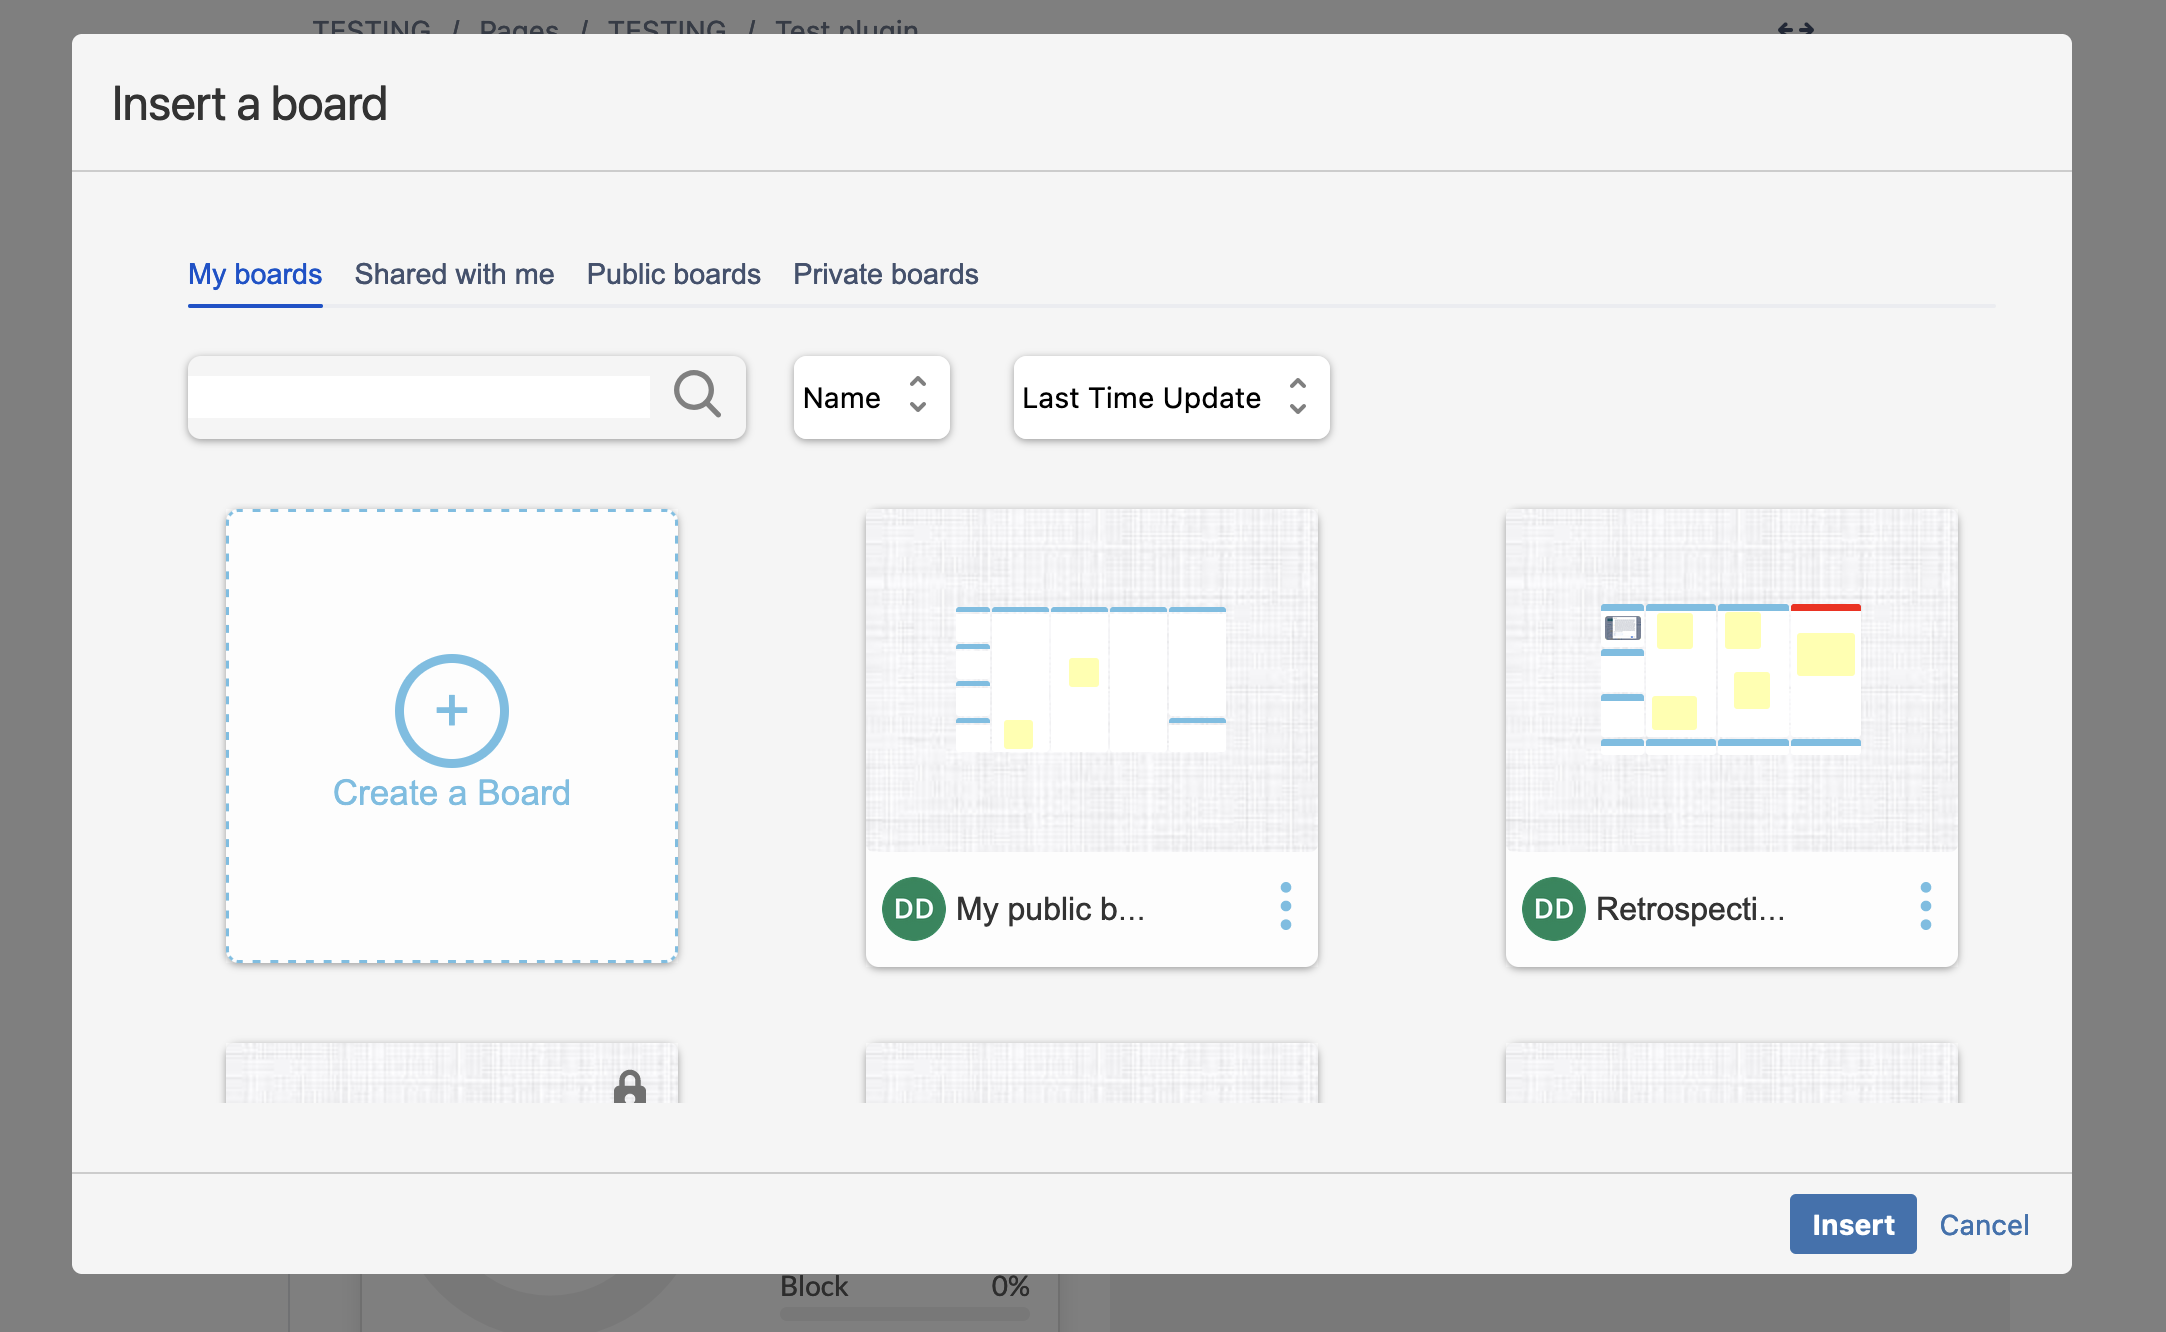This screenshot has height=1332, width=2166.
Task: Focus the board search input field
Action: [420, 397]
